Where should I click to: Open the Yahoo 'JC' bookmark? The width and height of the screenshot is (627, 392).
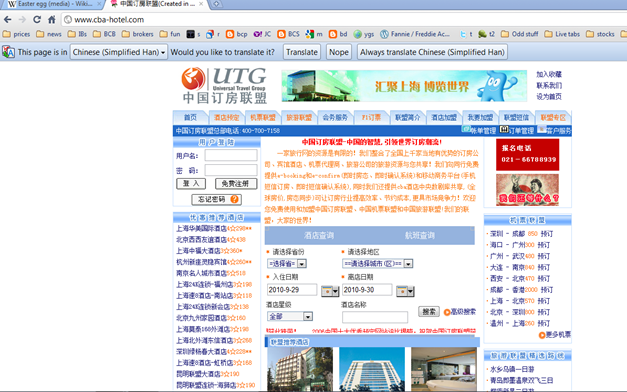(262, 34)
